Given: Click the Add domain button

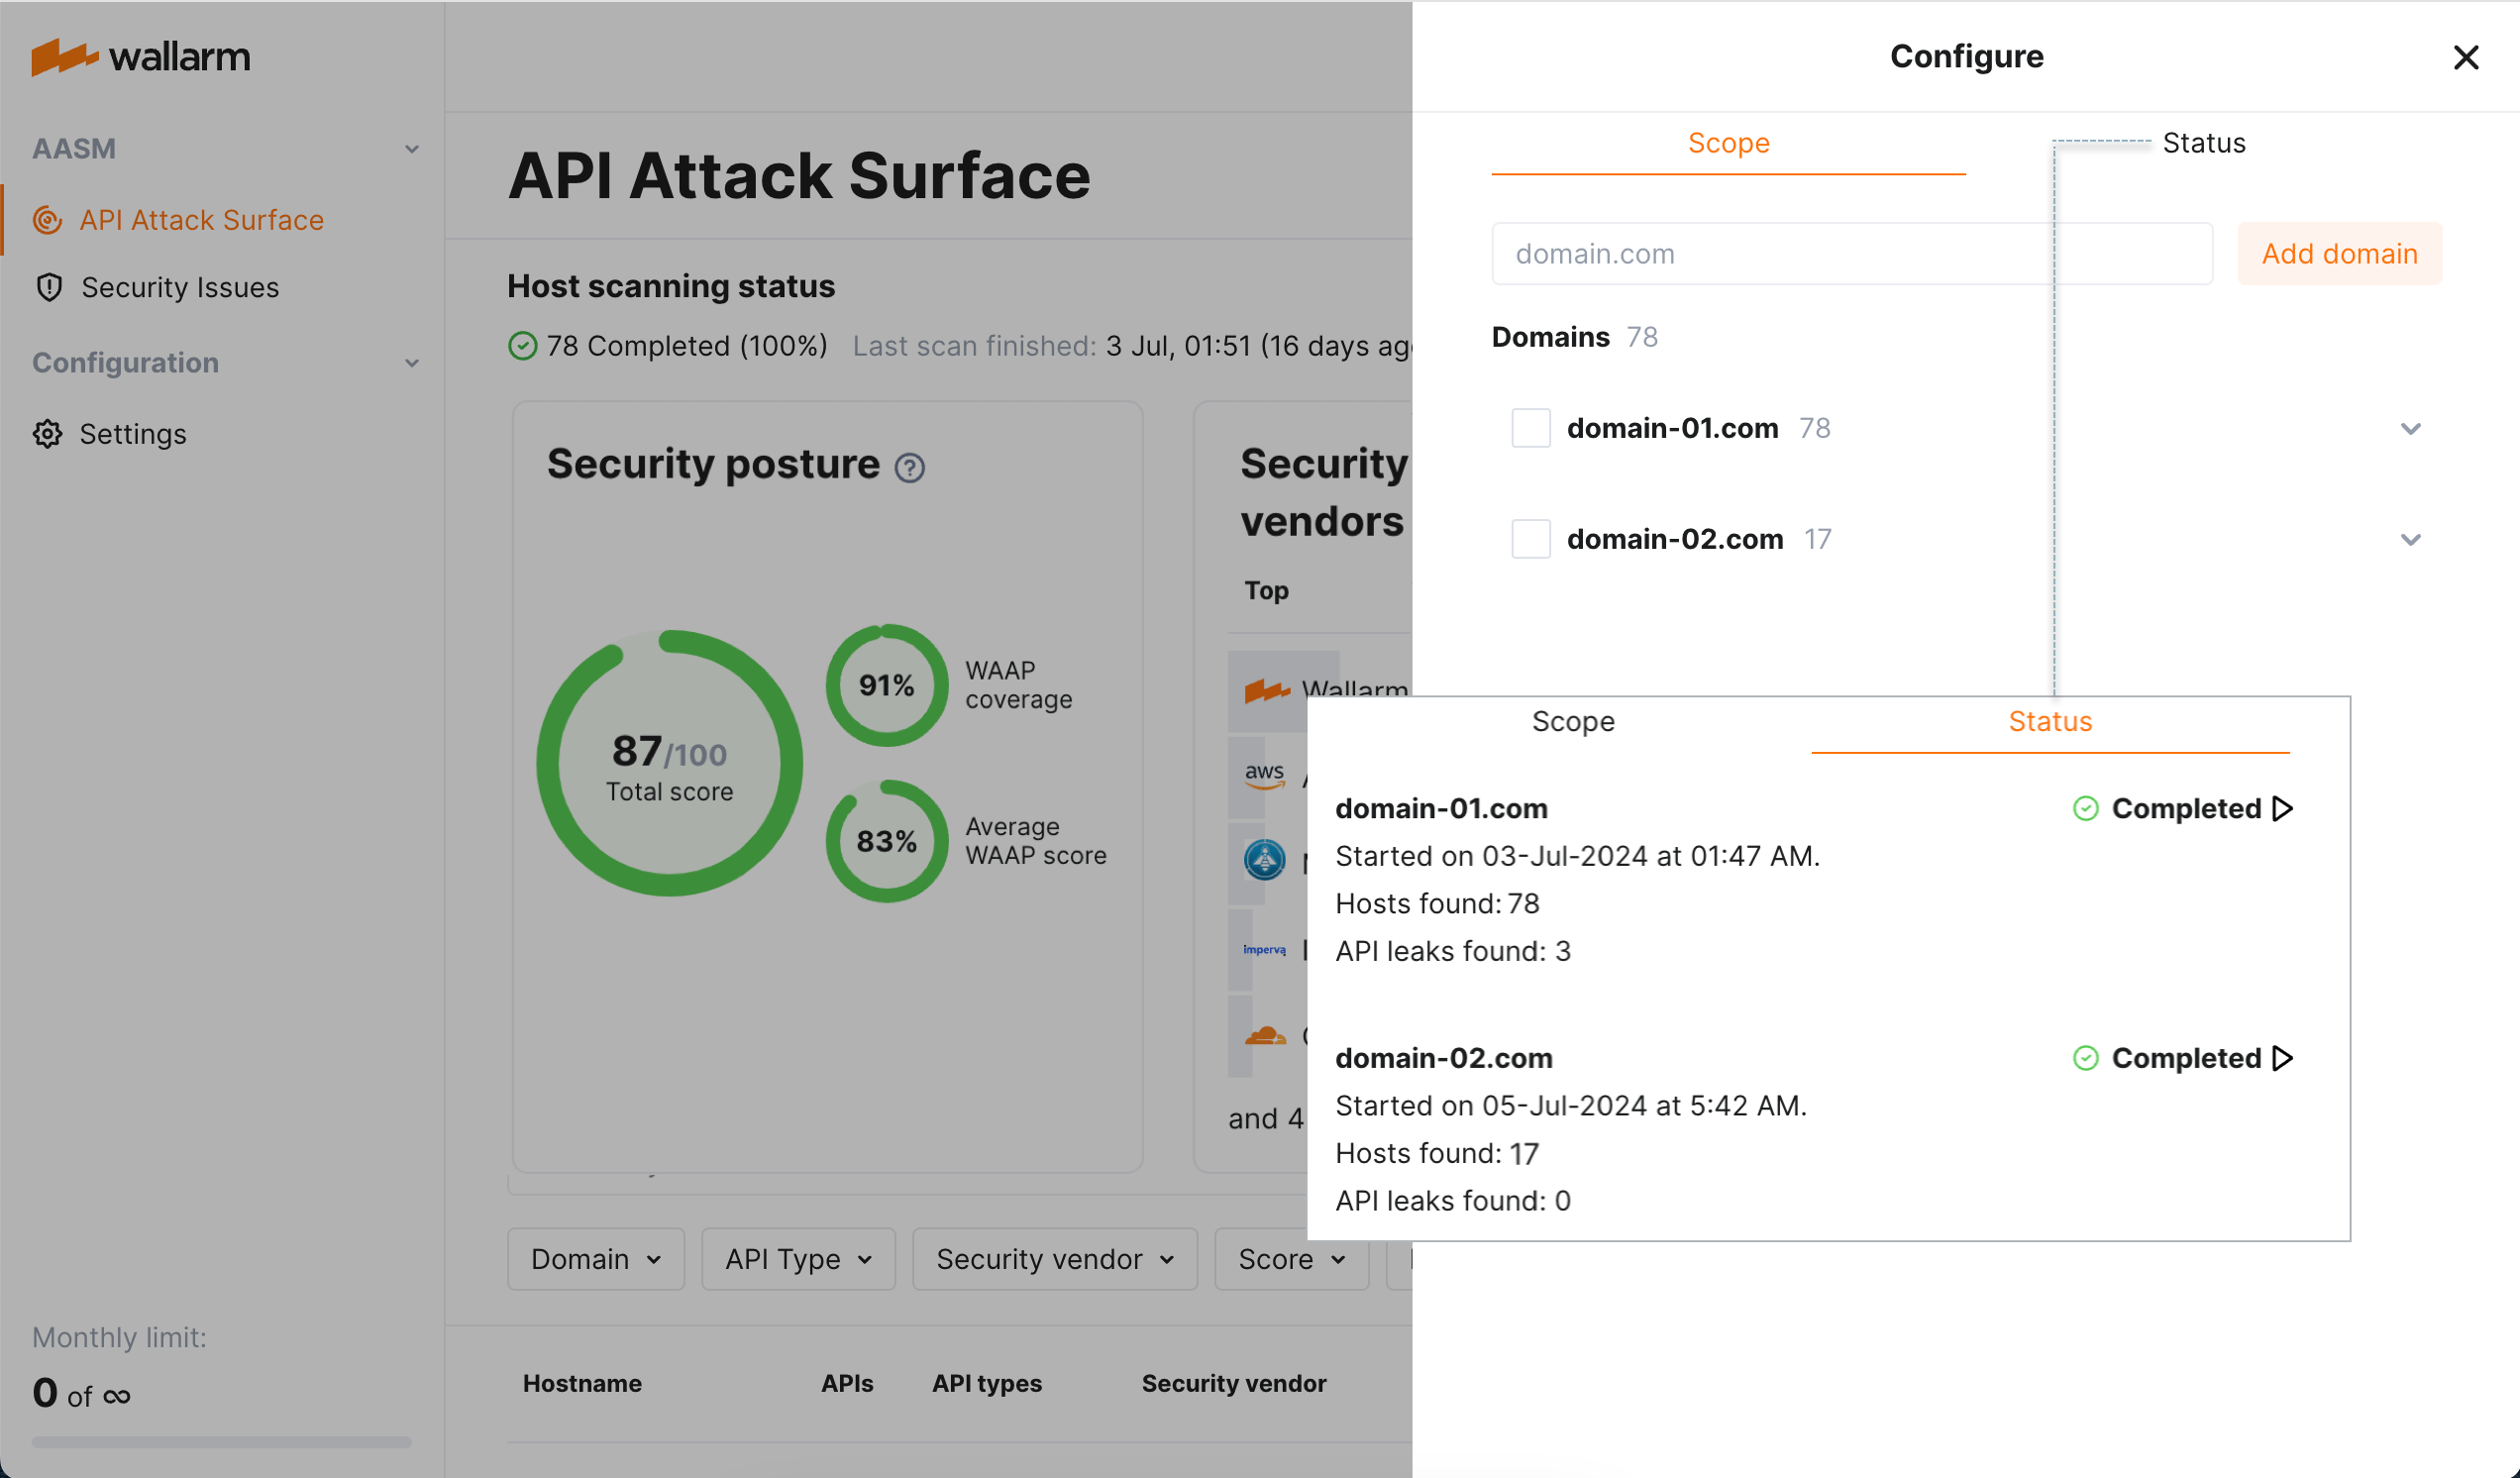Looking at the screenshot, I should (x=2339, y=254).
